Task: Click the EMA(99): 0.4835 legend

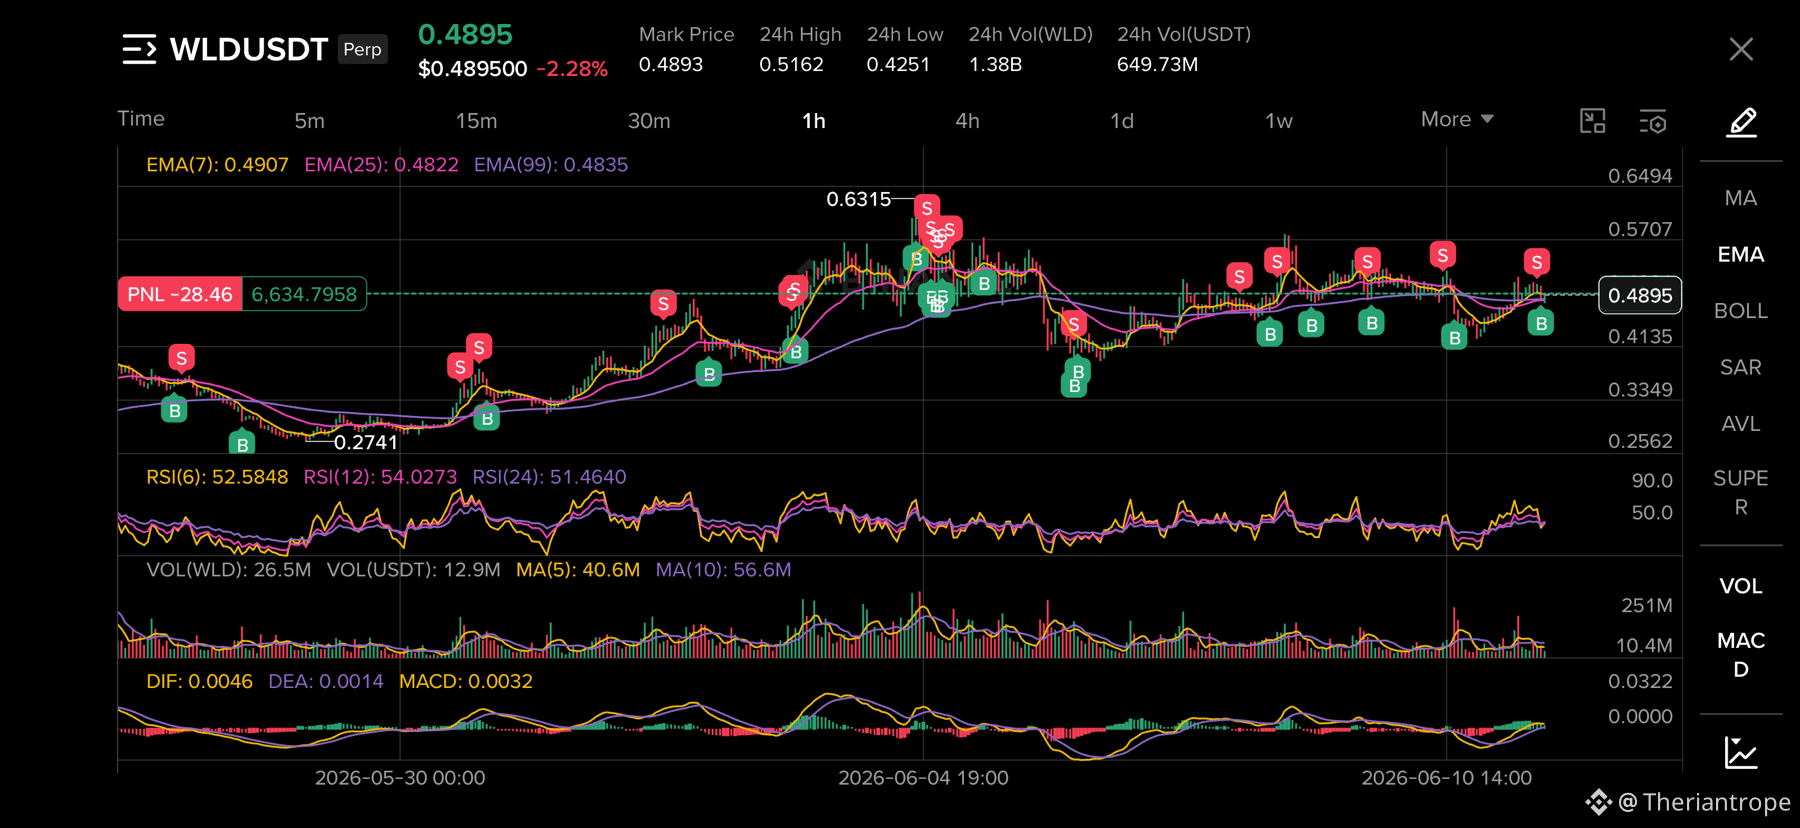Action: (x=551, y=165)
